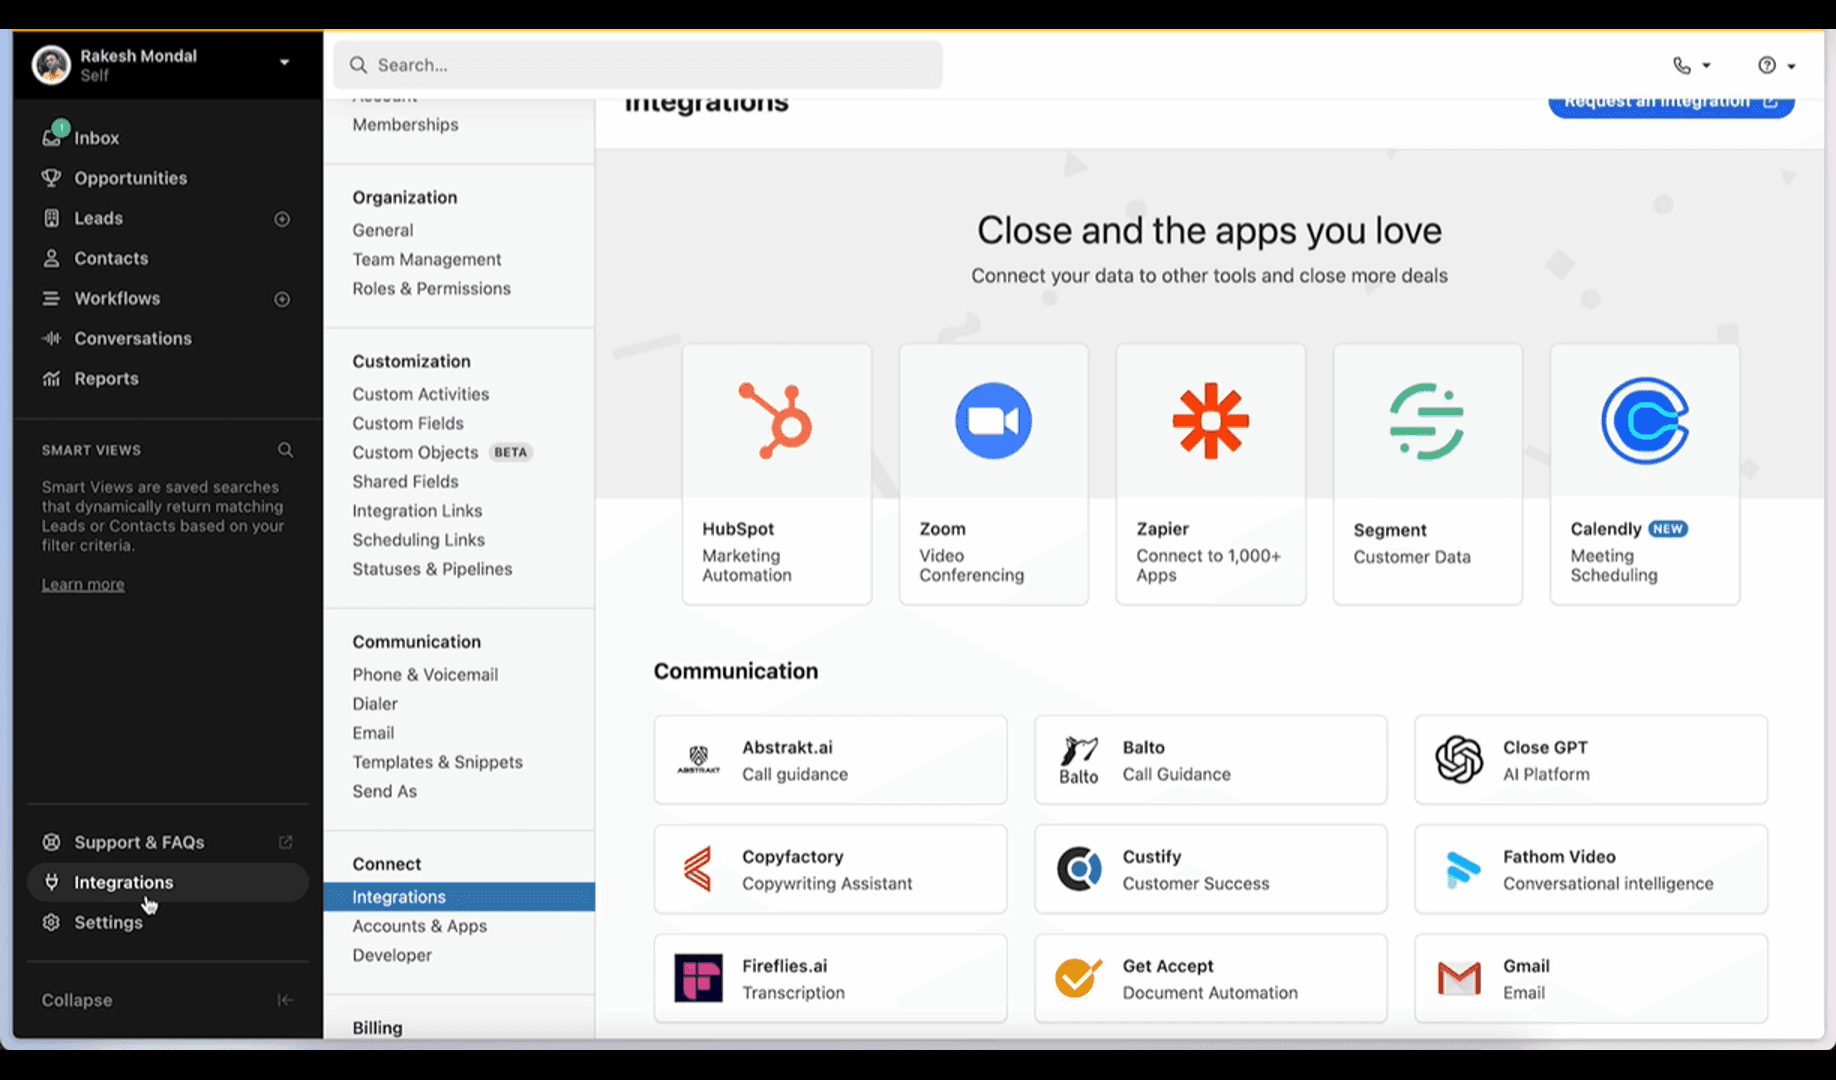Open Developer settings
The height and width of the screenshot is (1080, 1836).
pyautogui.click(x=392, y=955)
